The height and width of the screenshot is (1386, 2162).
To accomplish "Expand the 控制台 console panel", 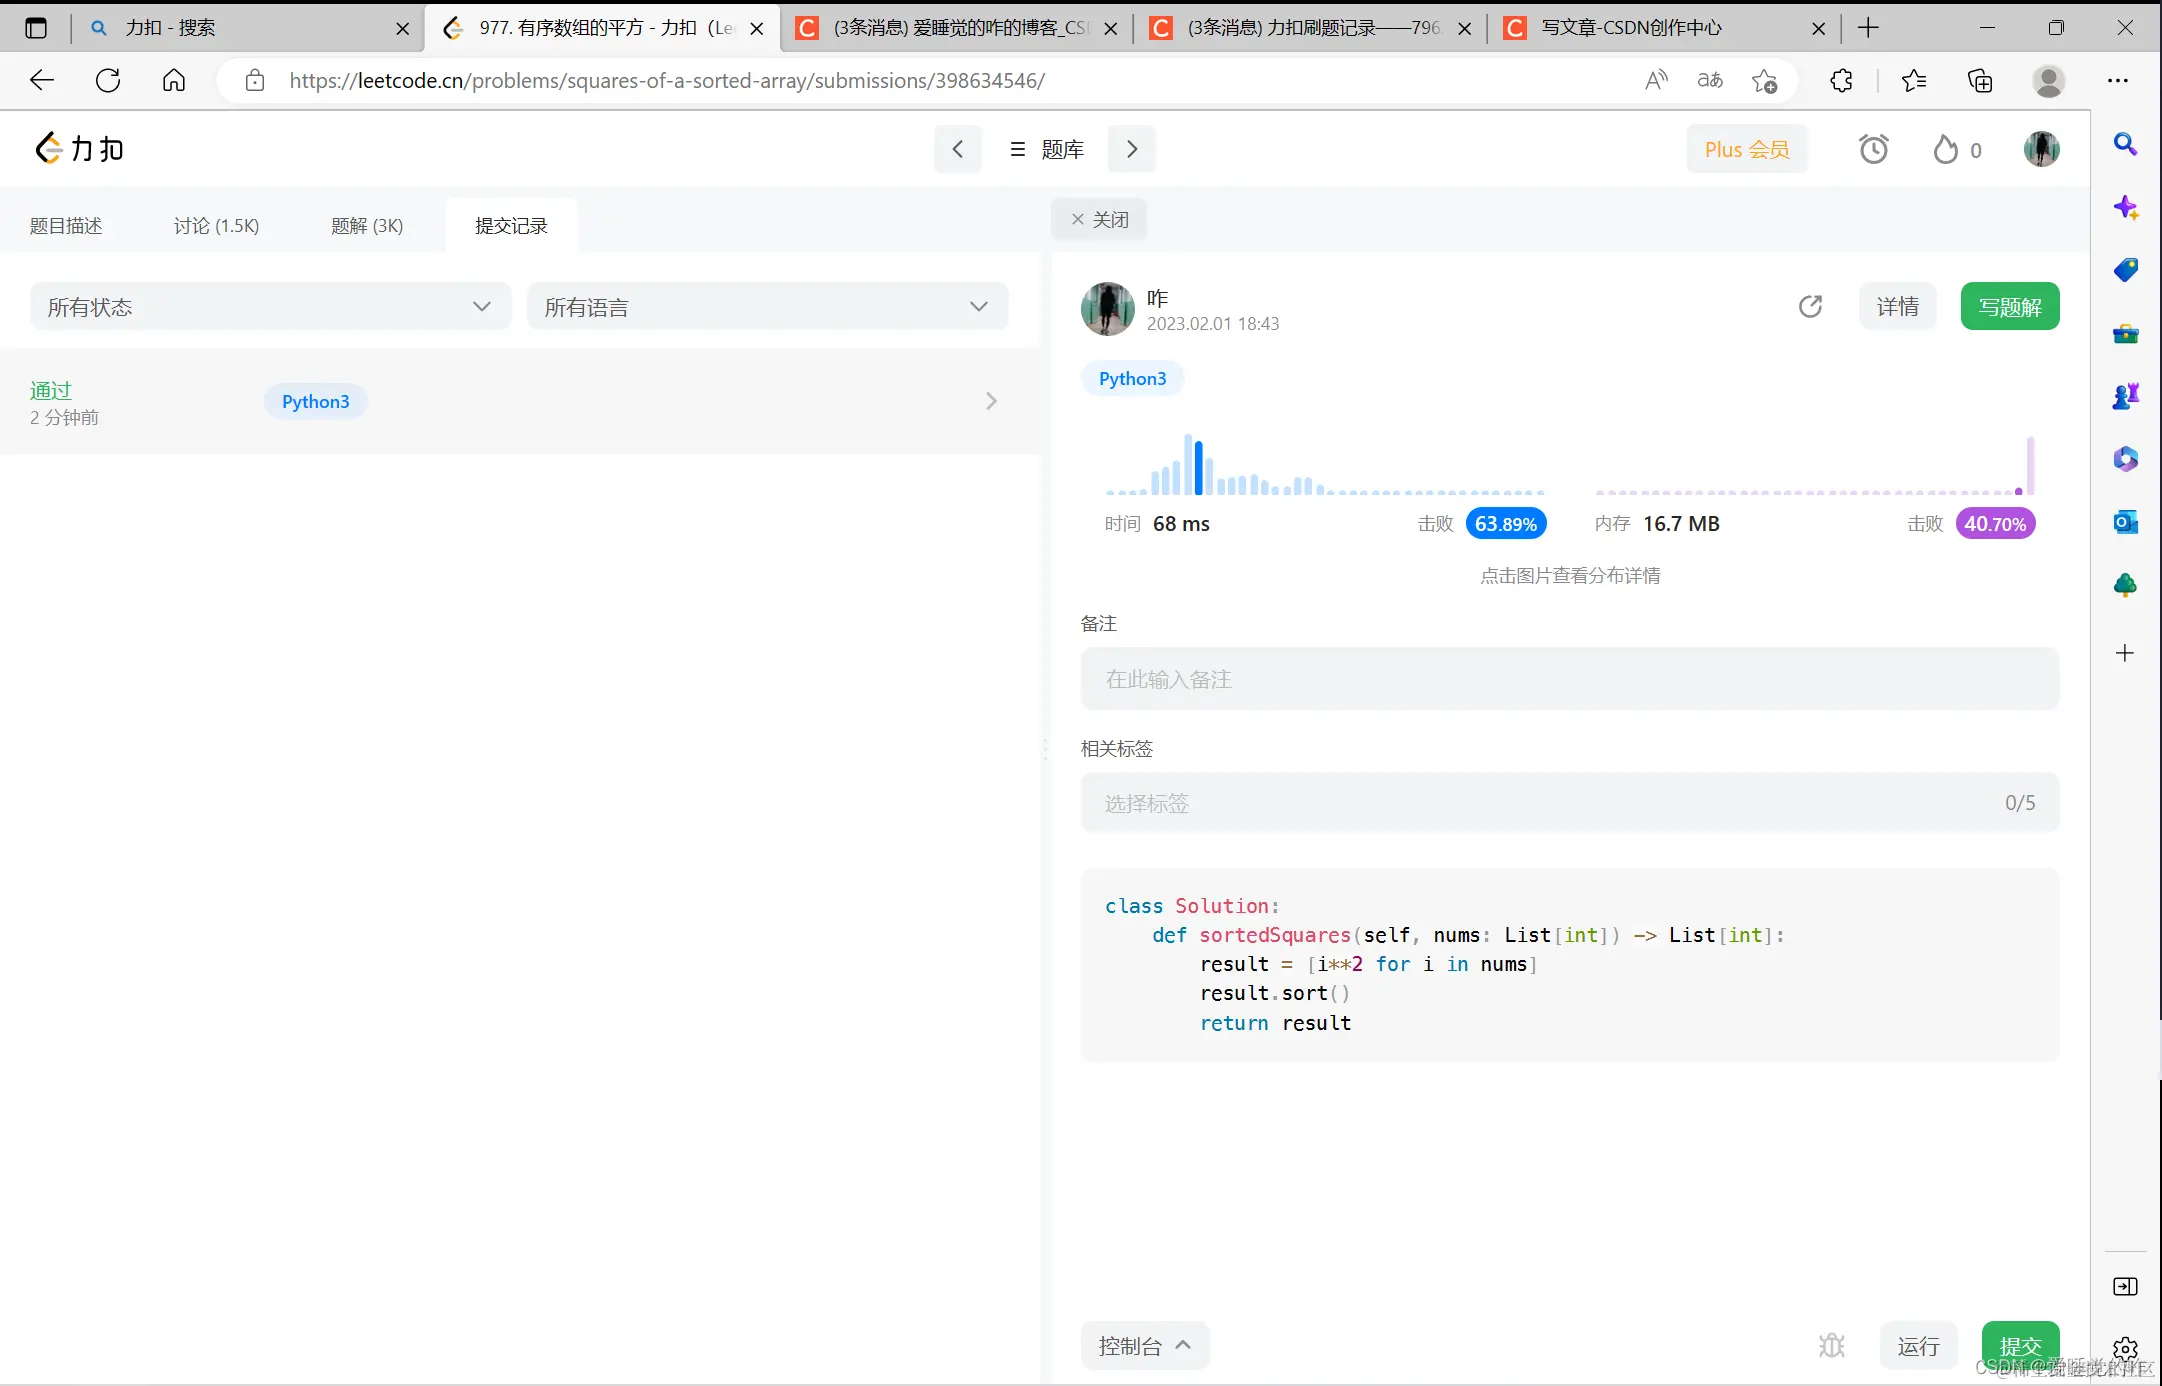I will [x=1144, y=1346].
